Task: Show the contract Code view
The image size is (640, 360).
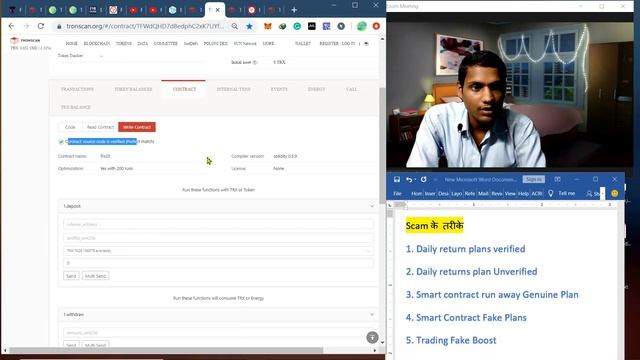Action: [70, 127]
